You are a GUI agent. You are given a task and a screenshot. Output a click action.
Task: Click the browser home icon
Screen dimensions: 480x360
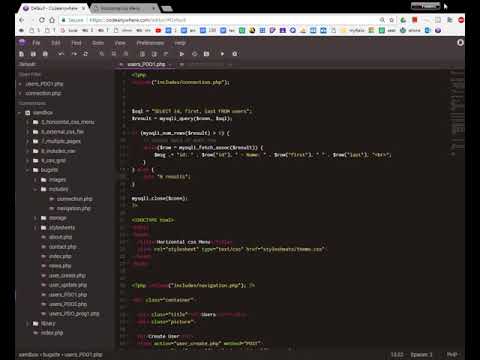click(x=52, y=20)
